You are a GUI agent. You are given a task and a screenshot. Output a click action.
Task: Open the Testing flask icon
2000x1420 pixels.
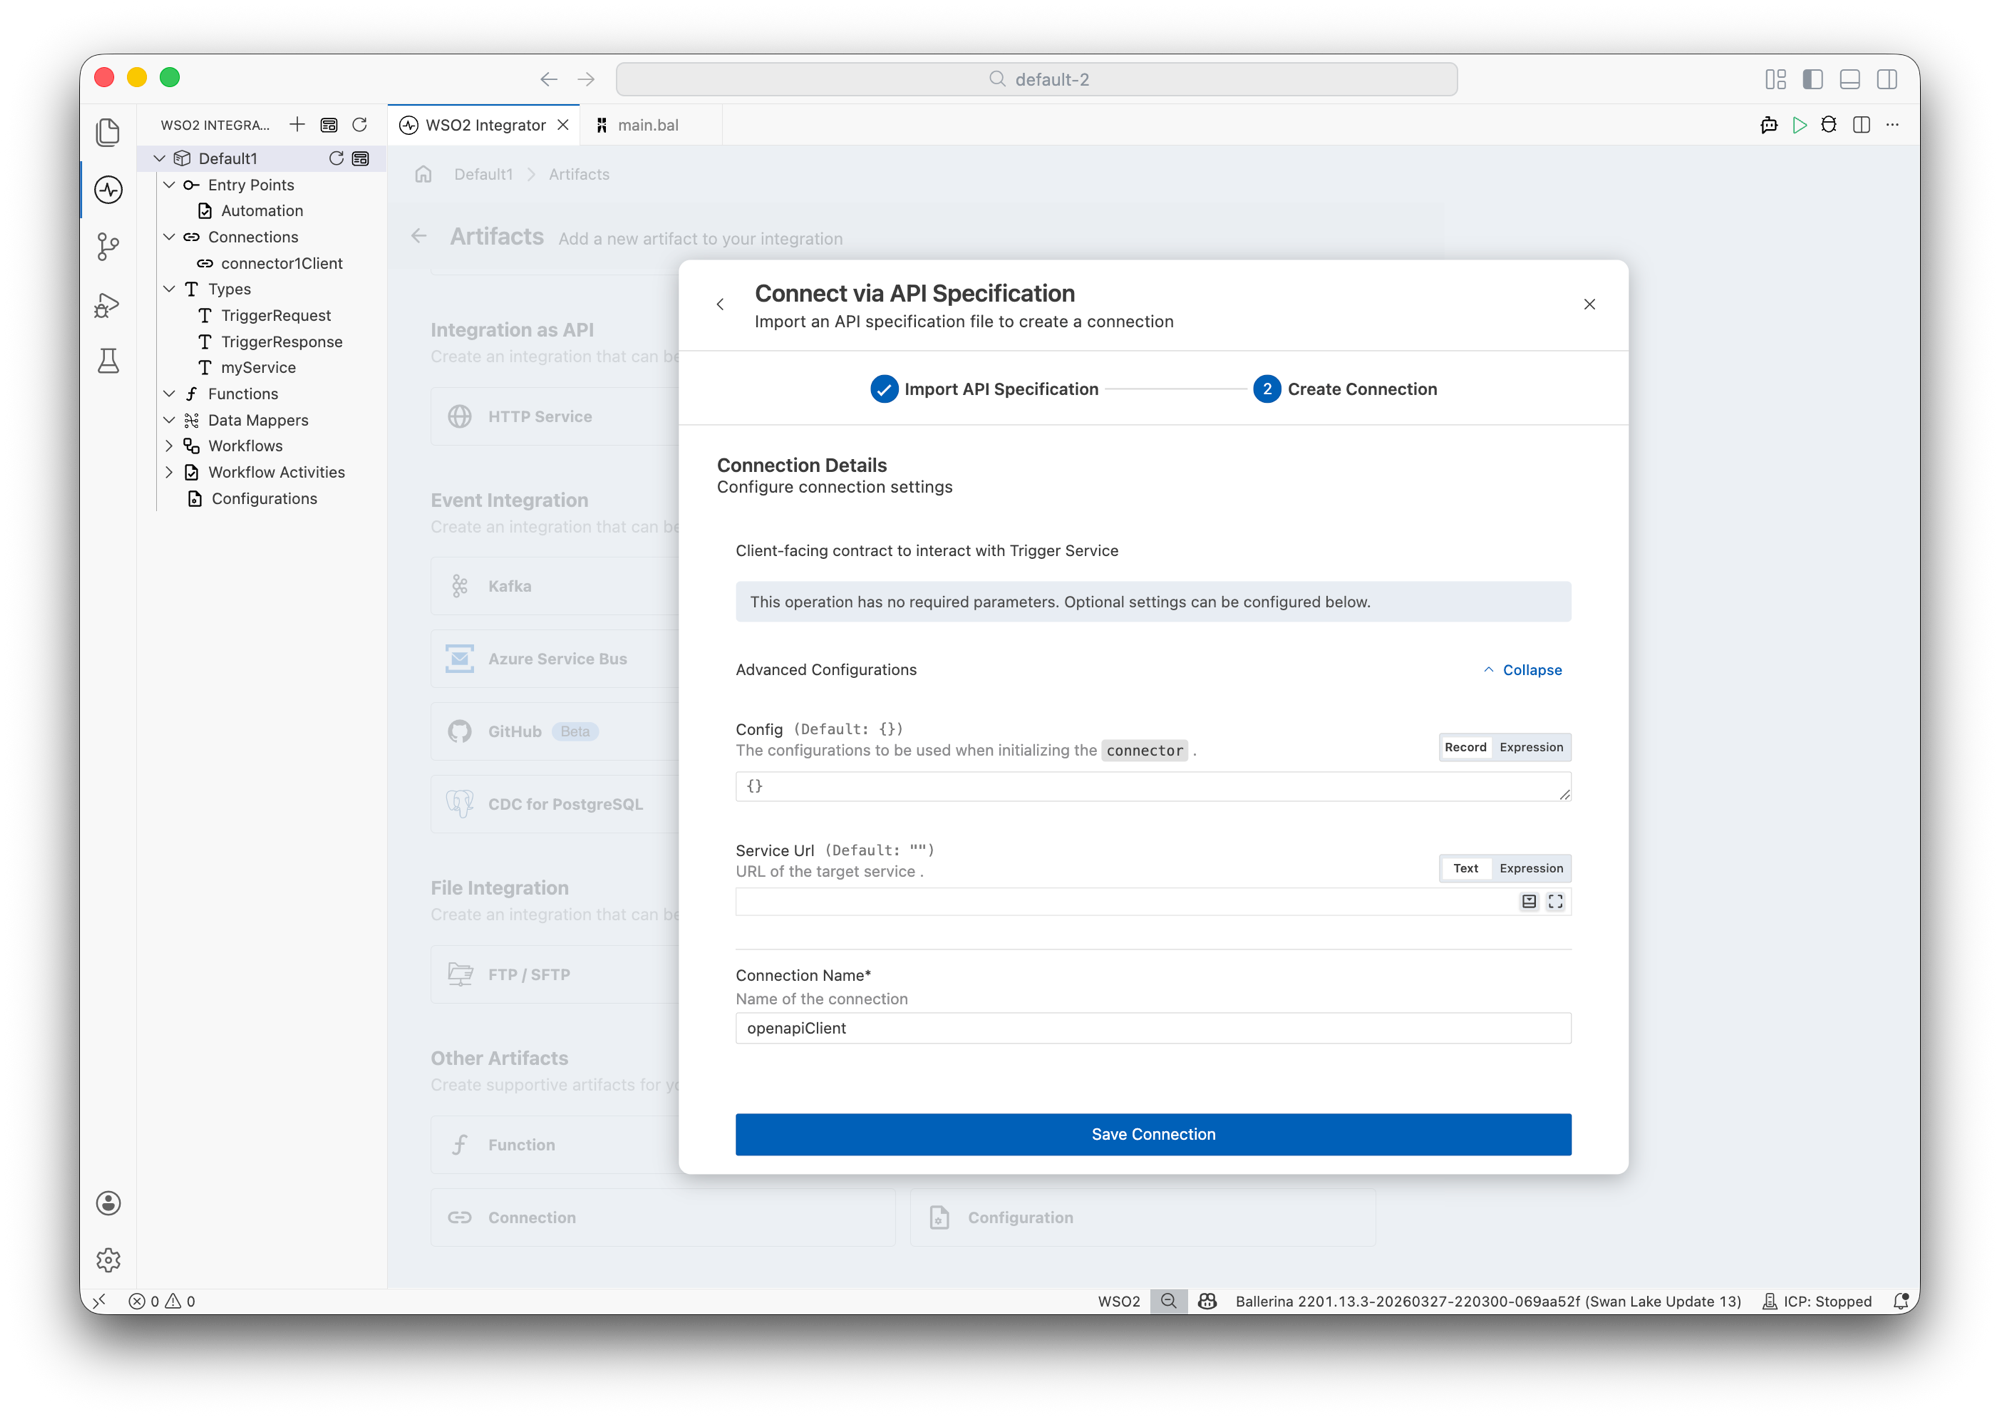(x=109, y=360)
